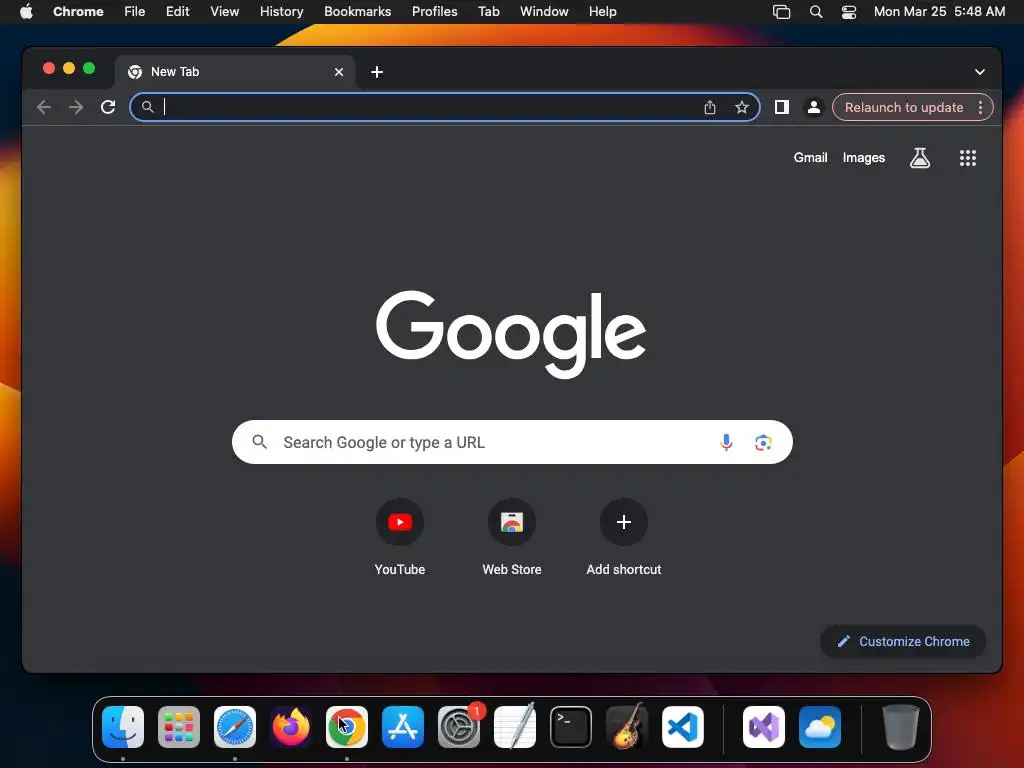Click Relaunch to update

903,107
